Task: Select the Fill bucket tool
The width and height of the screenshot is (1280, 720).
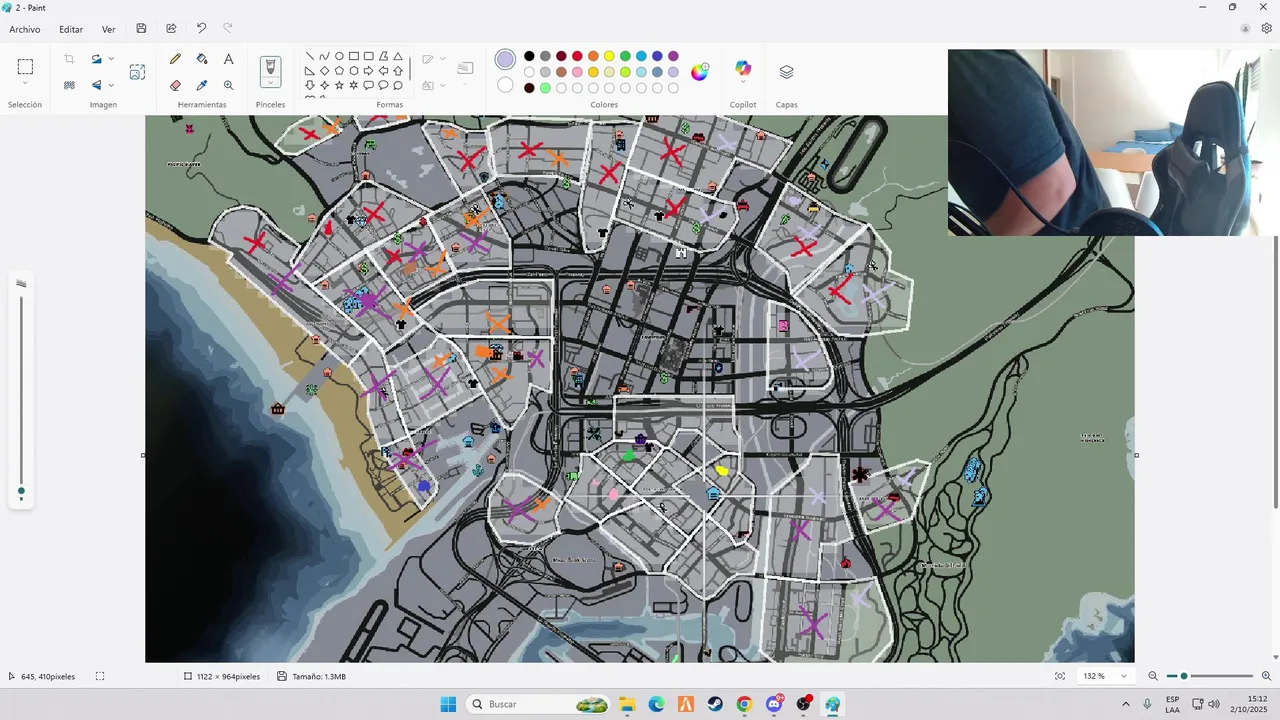Action: pyautogui.click(x=202, y=59)
